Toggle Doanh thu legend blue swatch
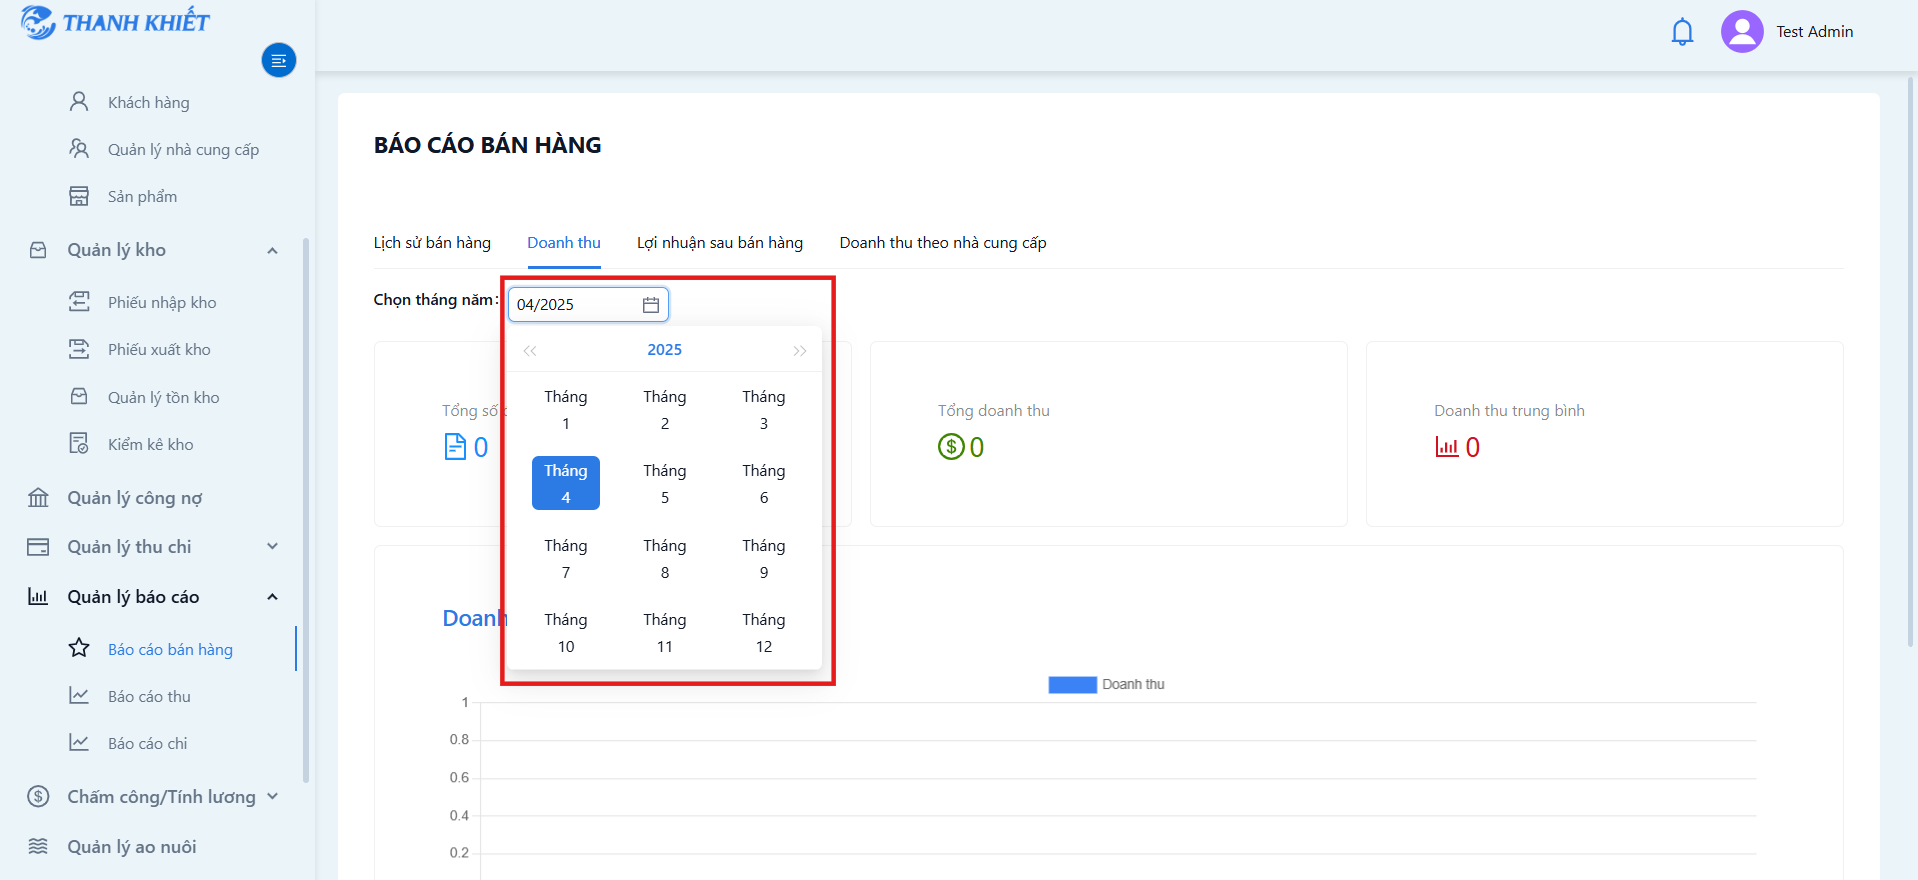 1072,685
